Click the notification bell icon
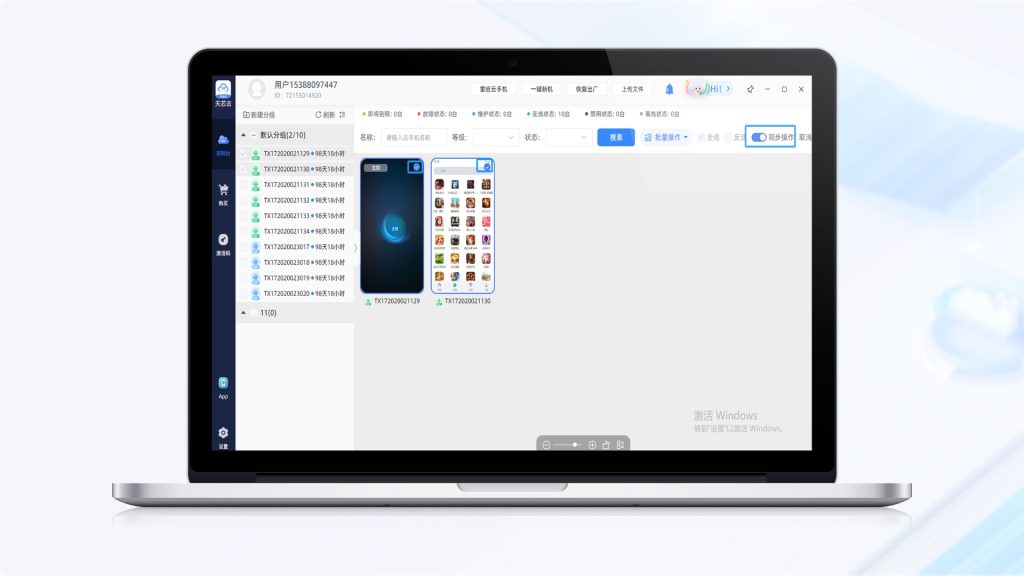1024x576 pixels. (x=669, y=89)
